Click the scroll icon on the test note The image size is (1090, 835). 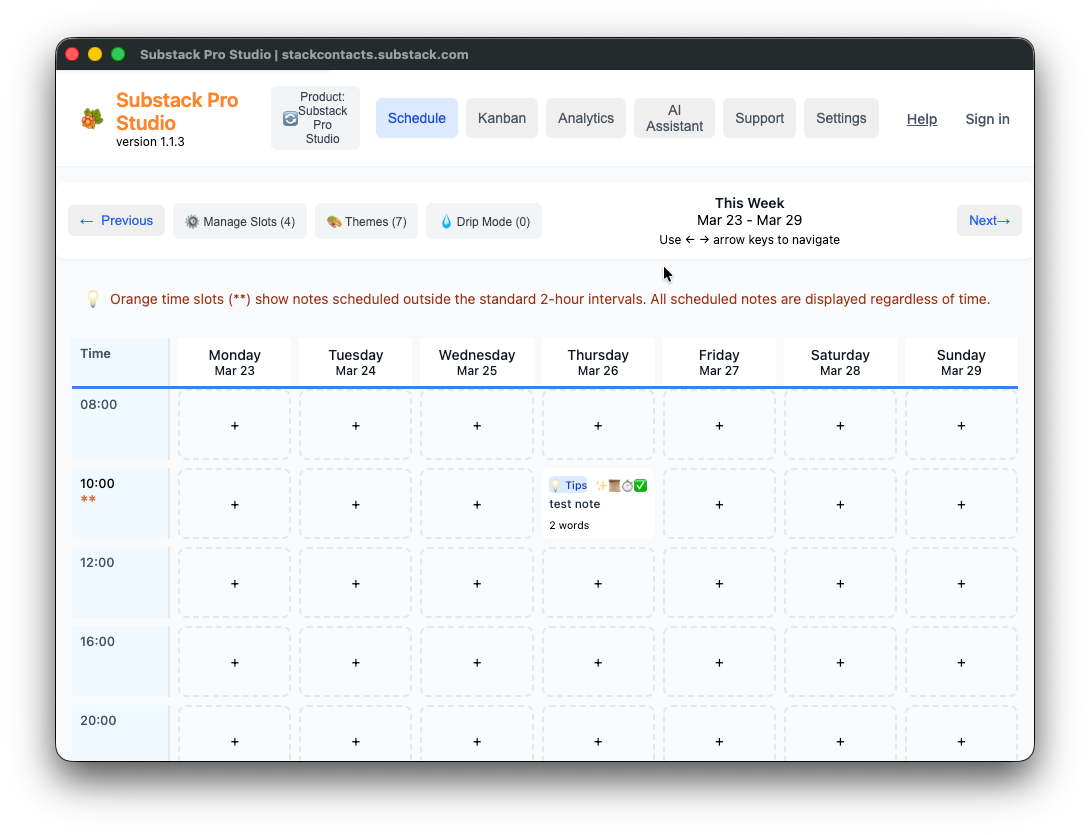[x=615, y=485]
